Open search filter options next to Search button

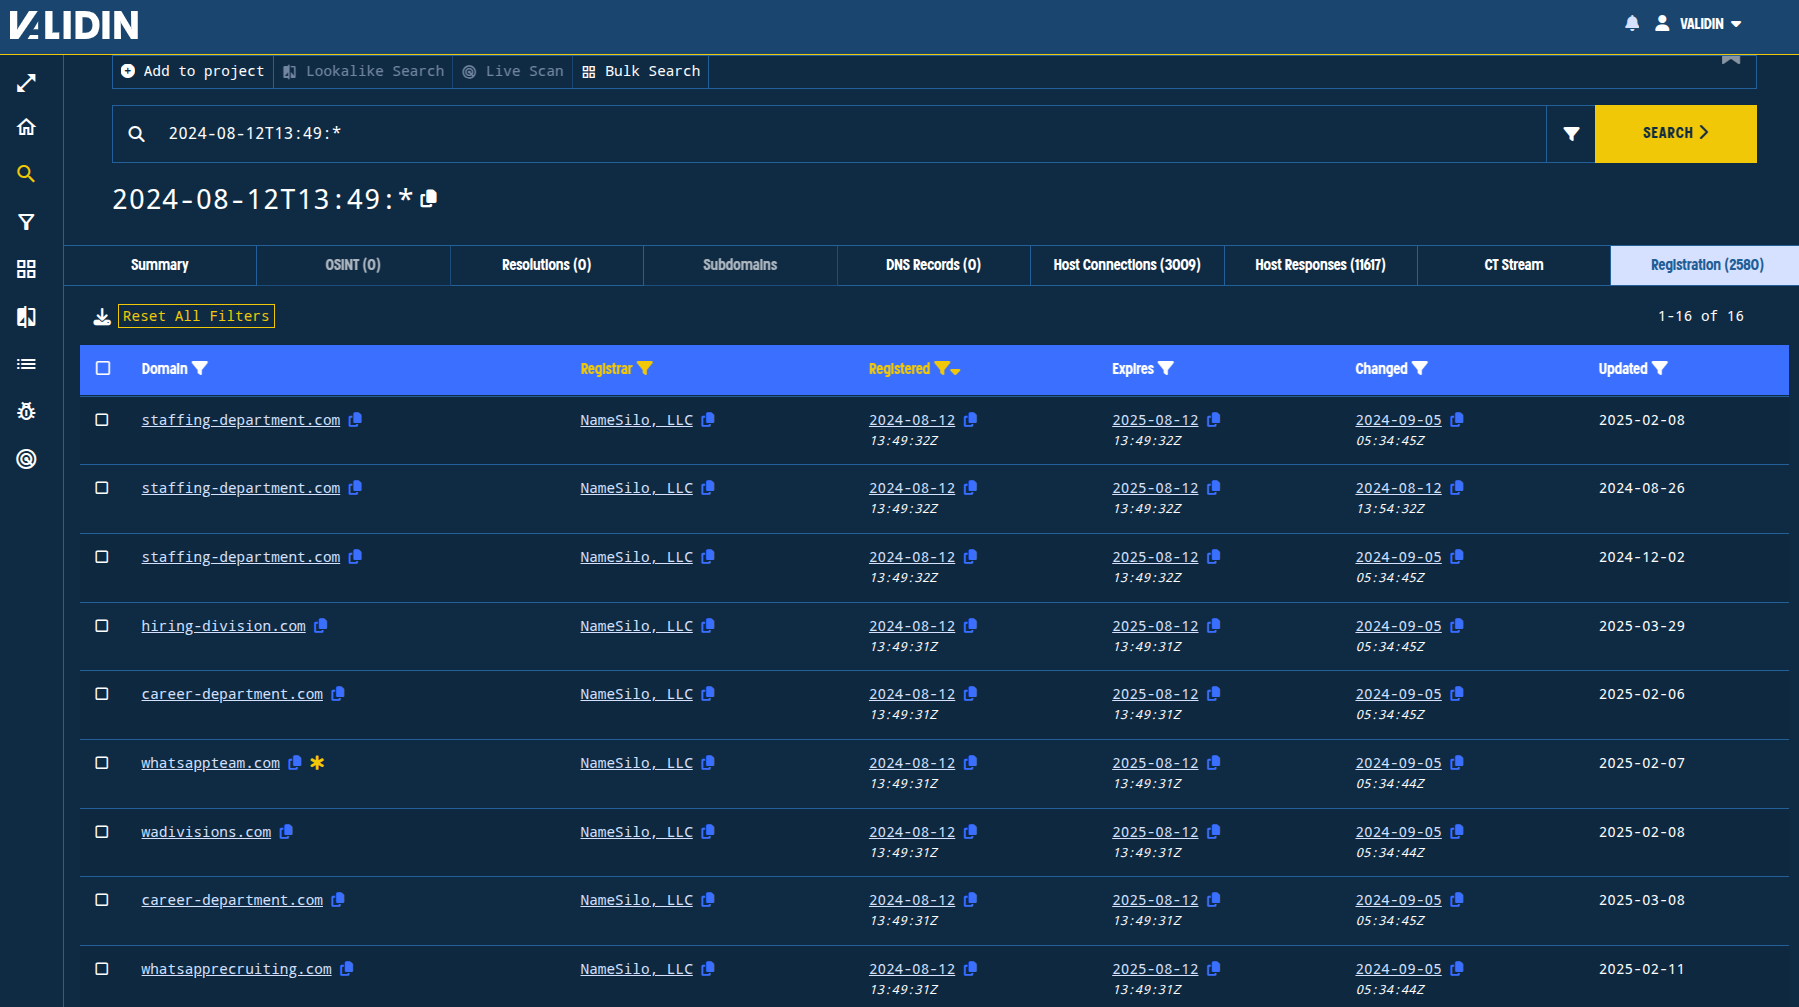point(1571,134)
